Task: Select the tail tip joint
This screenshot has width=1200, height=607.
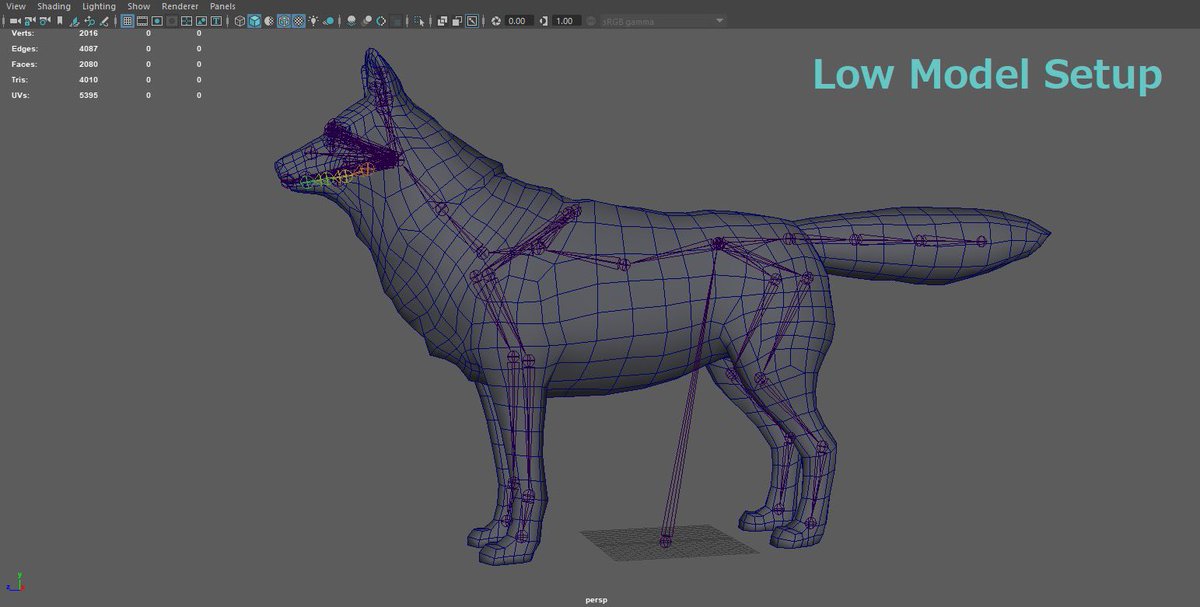Action: click(x=981, y=241)
